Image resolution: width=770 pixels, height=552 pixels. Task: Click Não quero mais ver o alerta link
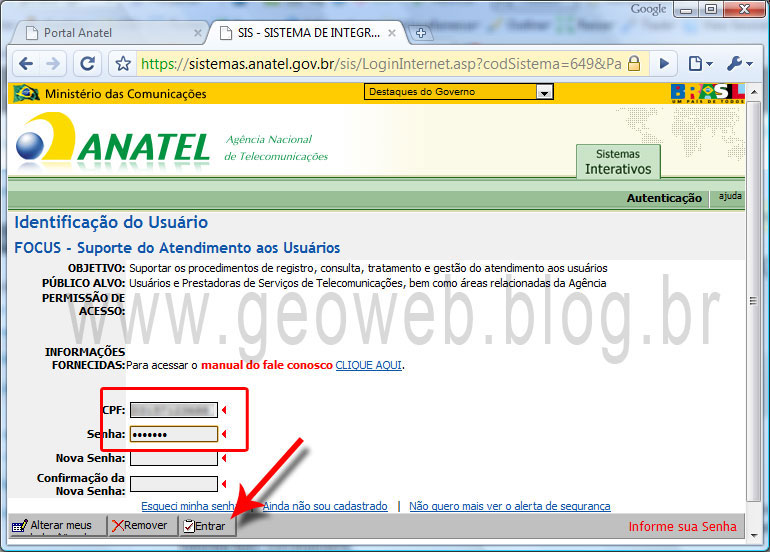[x=510, y=506]
